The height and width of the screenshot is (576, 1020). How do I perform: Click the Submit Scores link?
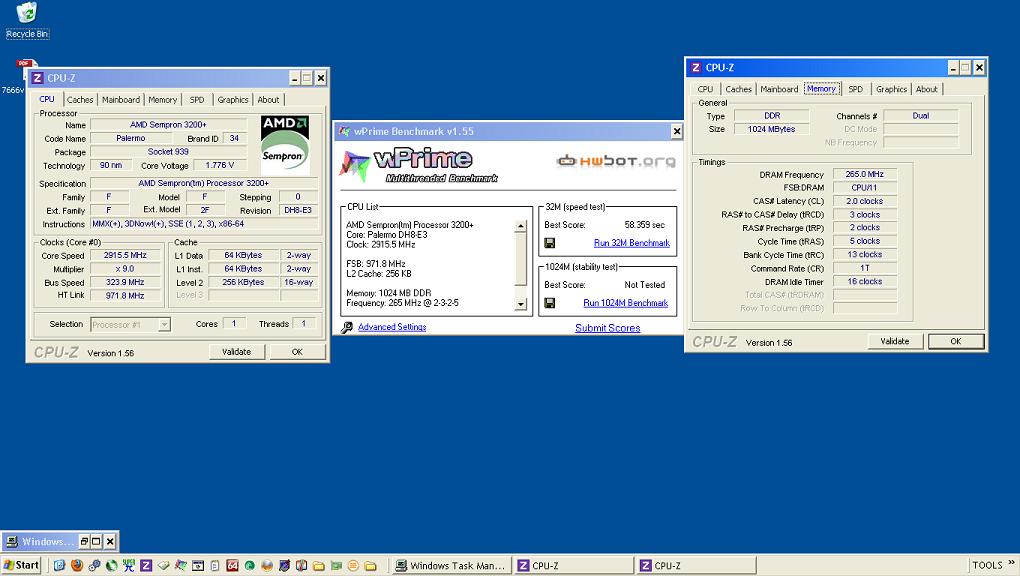[608, 328]
